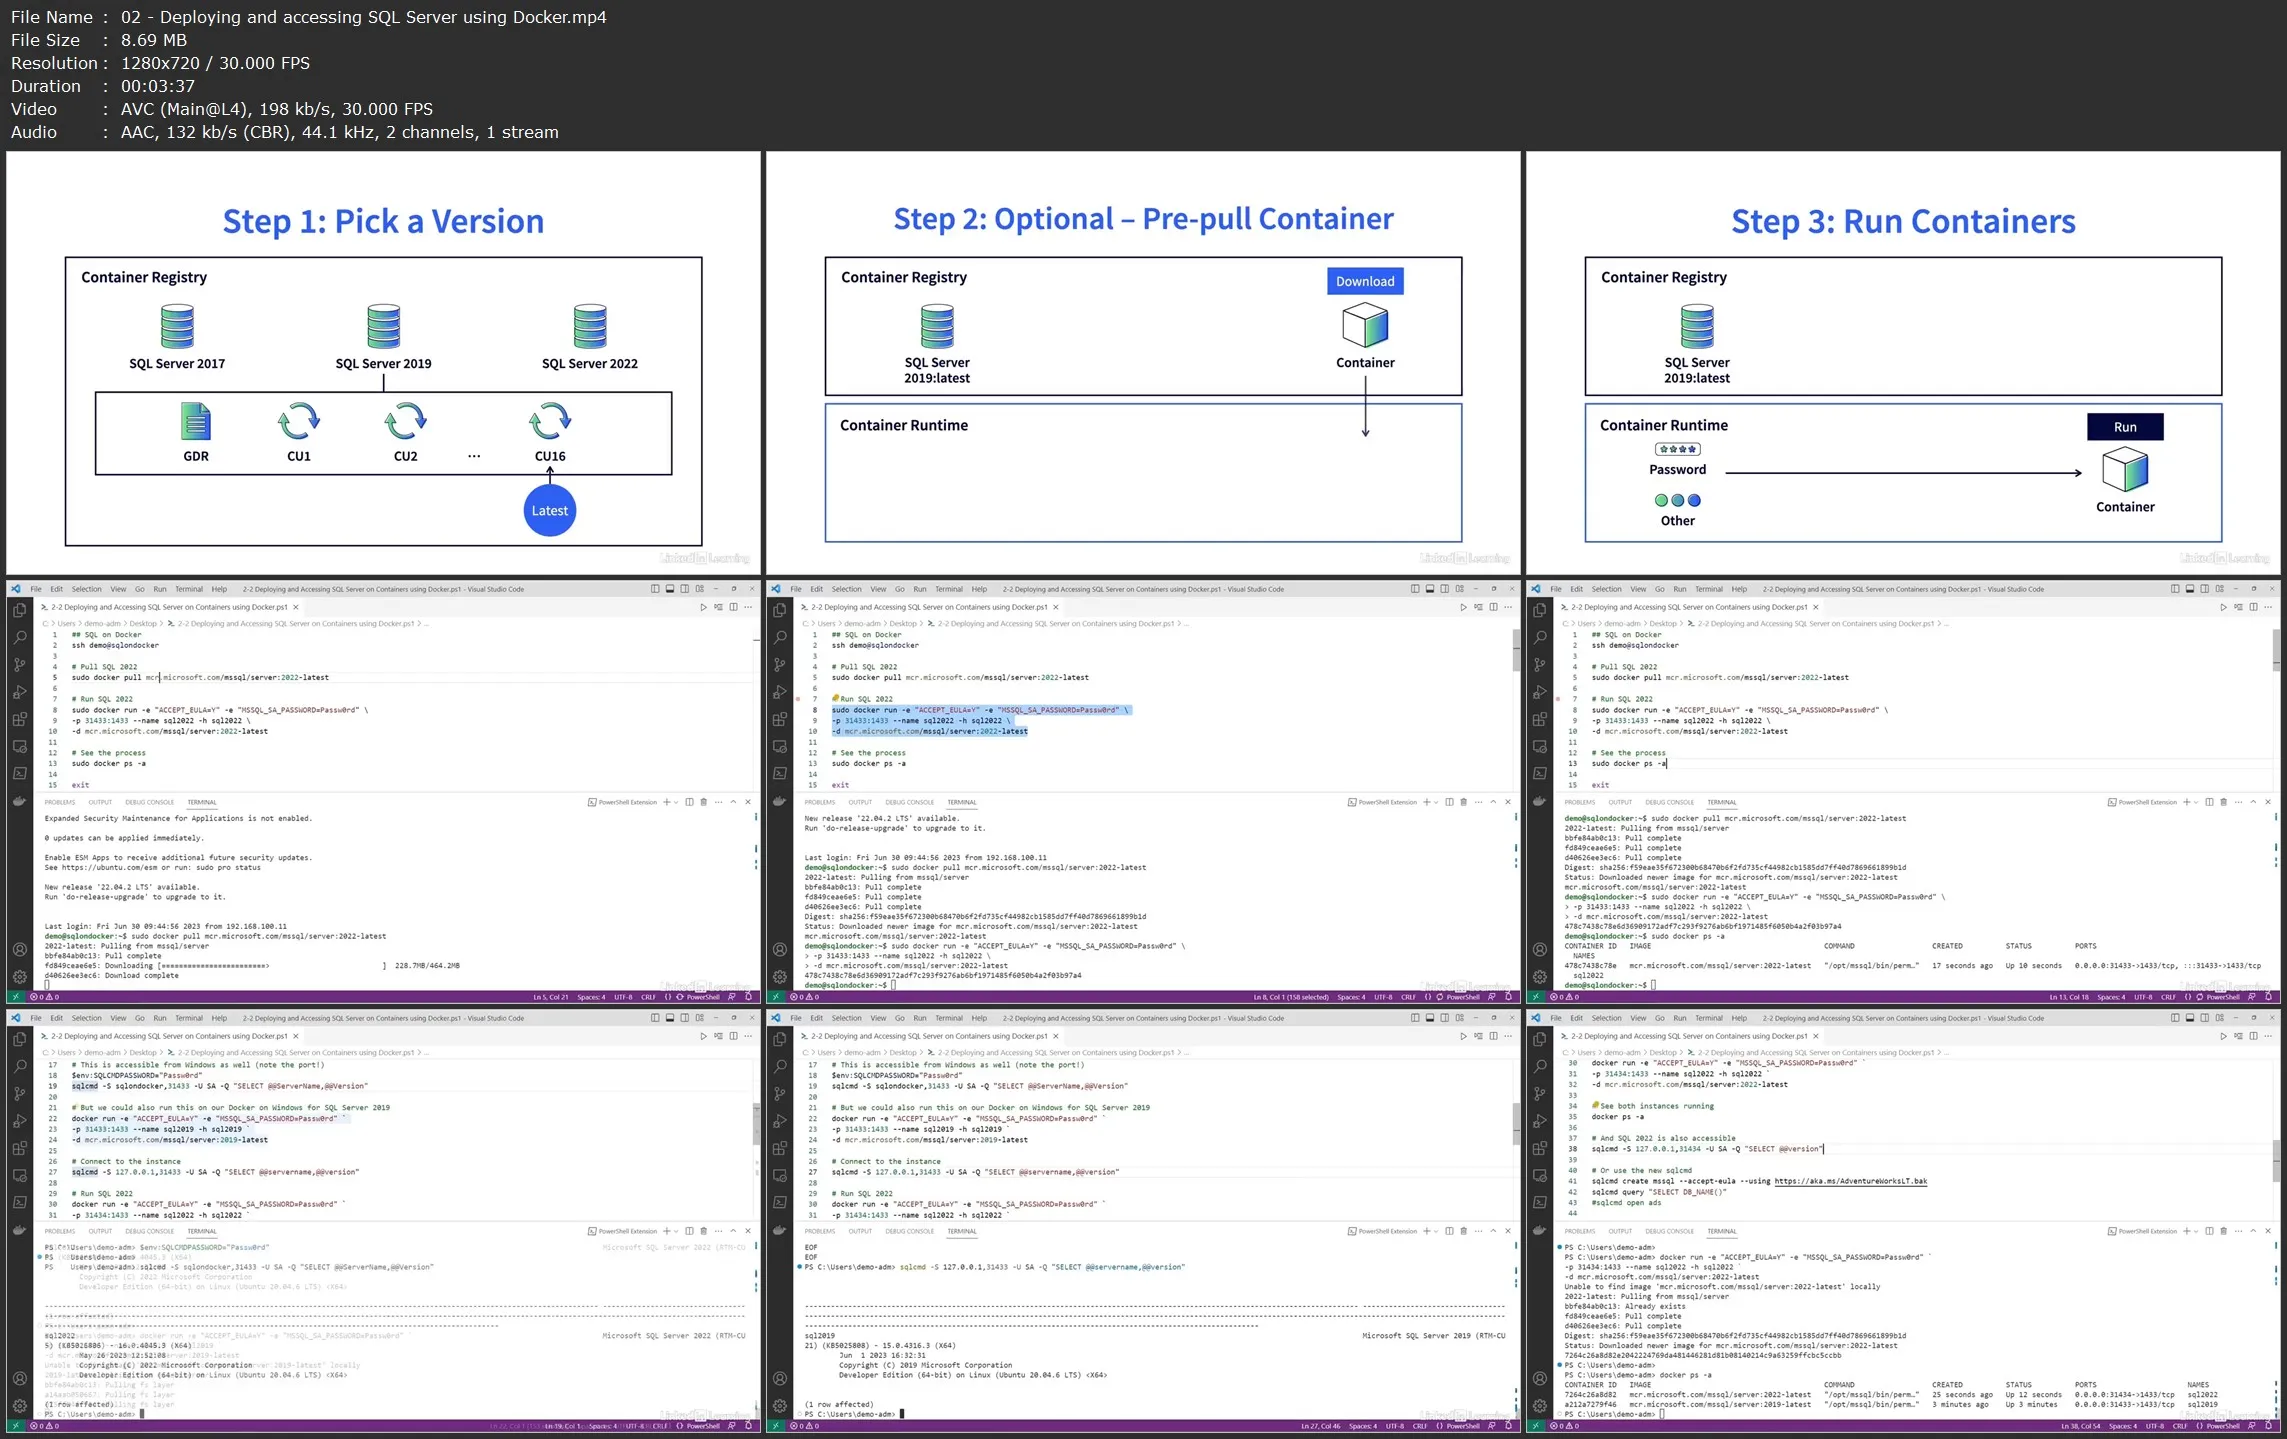The height and width of the screenshot is (1439, 2287).
Task: Toggle Panel layout button in second VS Code frame
Action: point(1430,589)
